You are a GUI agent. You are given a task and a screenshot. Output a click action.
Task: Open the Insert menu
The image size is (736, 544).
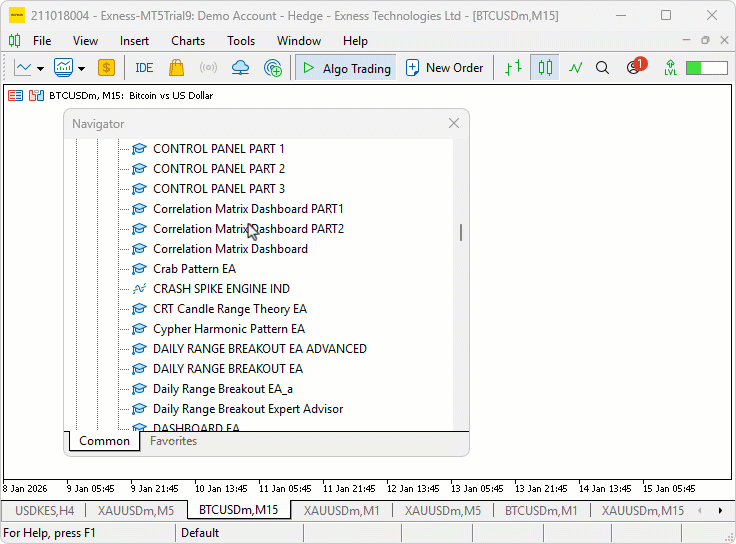[134, 41]
